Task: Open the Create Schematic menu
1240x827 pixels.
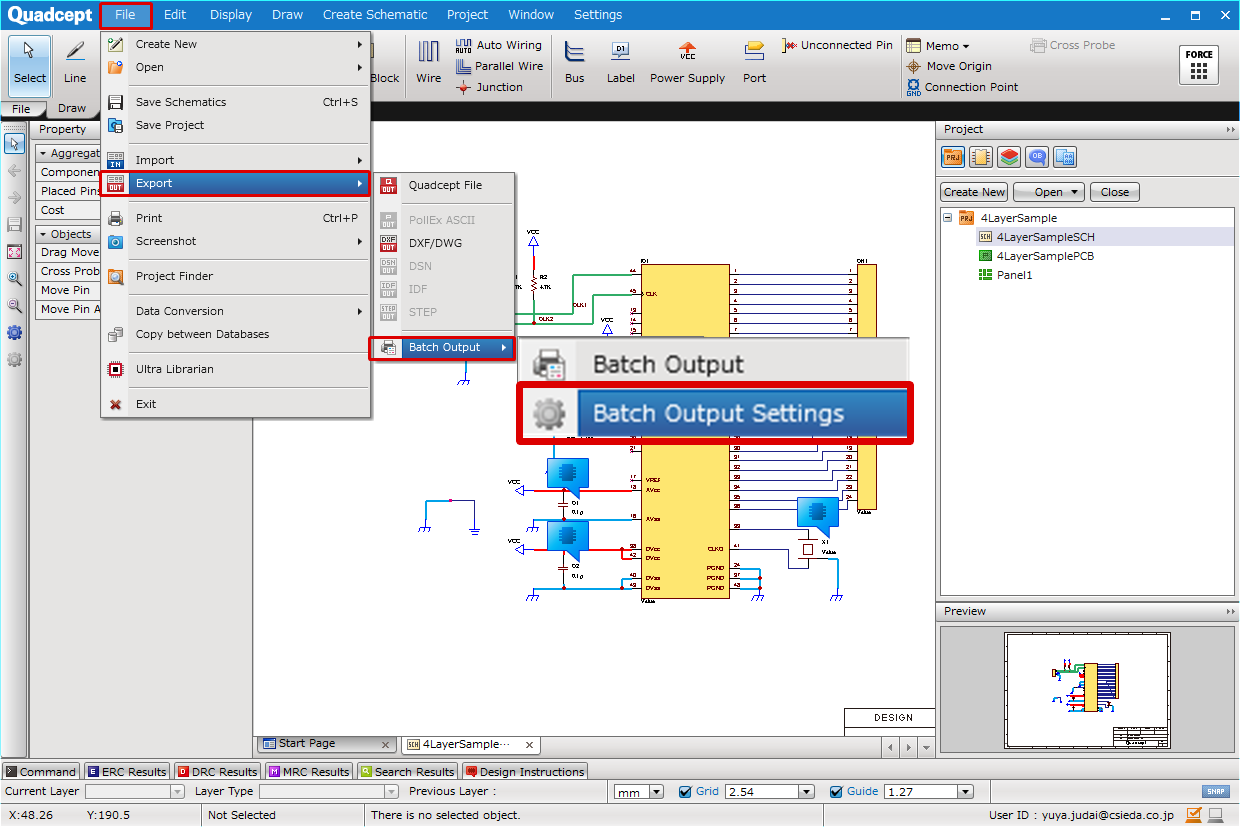Action: coord(375,15)
